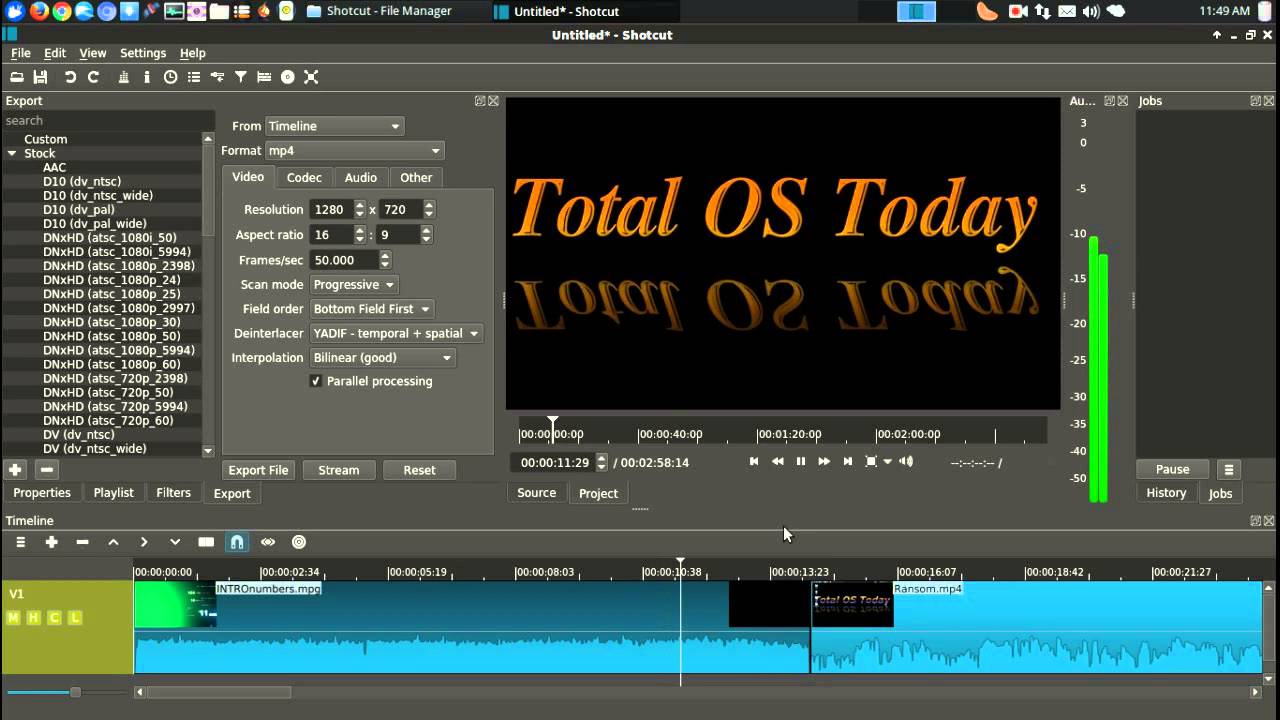Open the Format mp4 dropdown
Viewport: 1280px width, 720px height.
(x=354, y=151)
